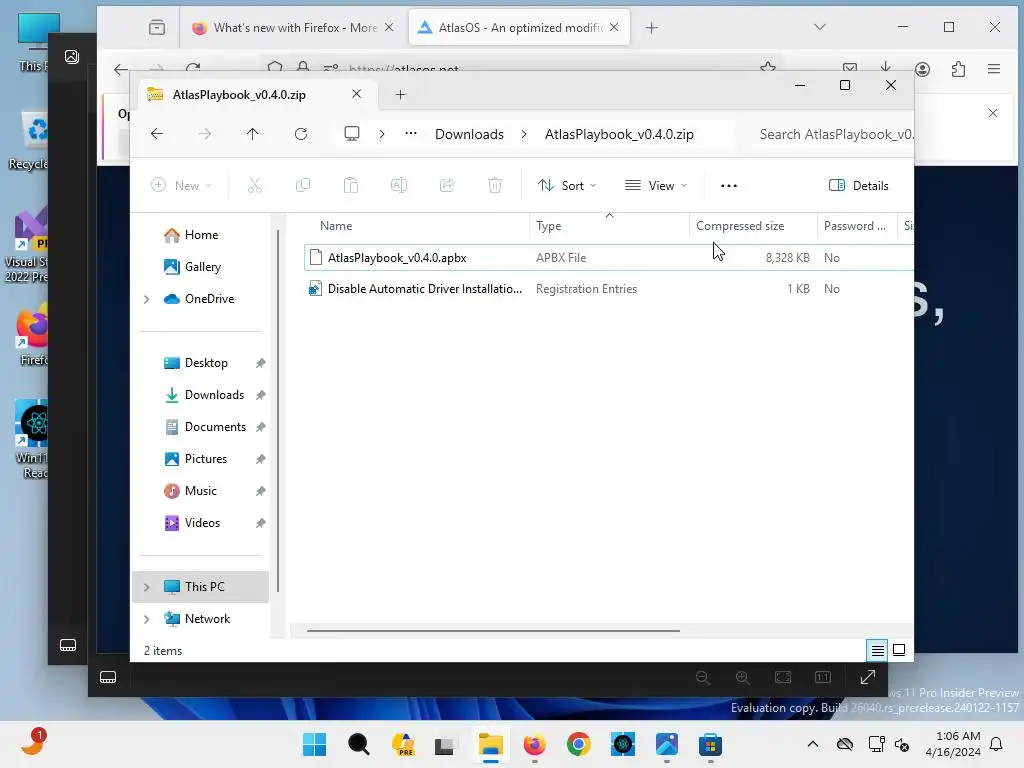1024x768 pixels.
Task: Open a new Firefox tab
Action: coord(651,27)
